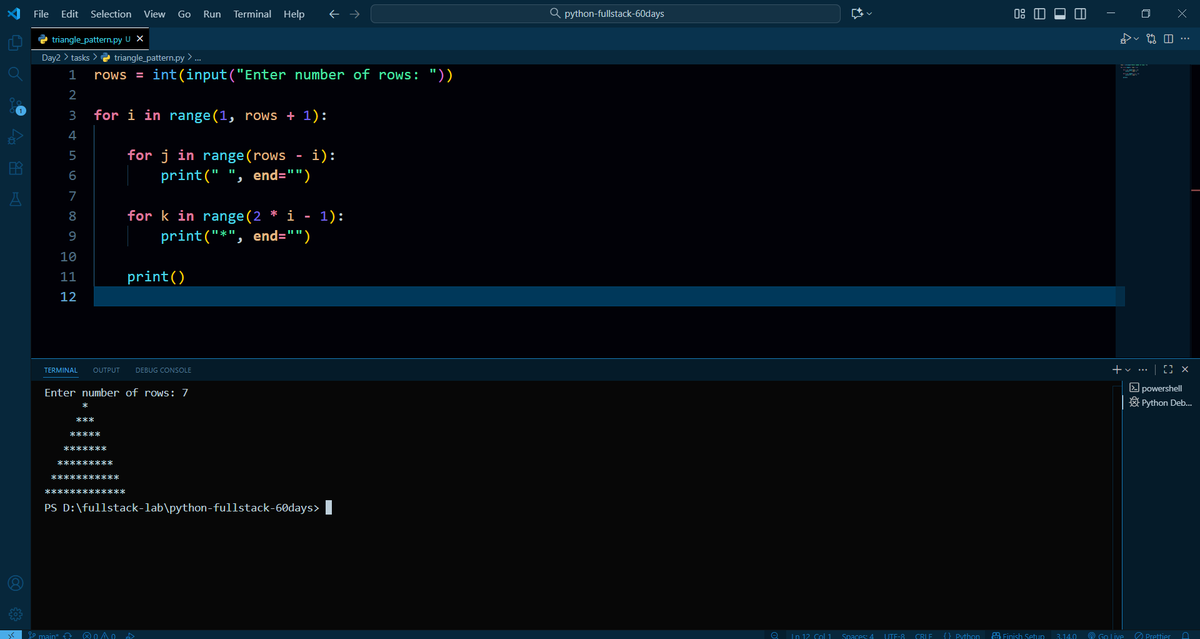The height and width of the screenshot is (639, 1200).
Task: Click Finish Setup in the status bar
Action: tap(1019, 634)
